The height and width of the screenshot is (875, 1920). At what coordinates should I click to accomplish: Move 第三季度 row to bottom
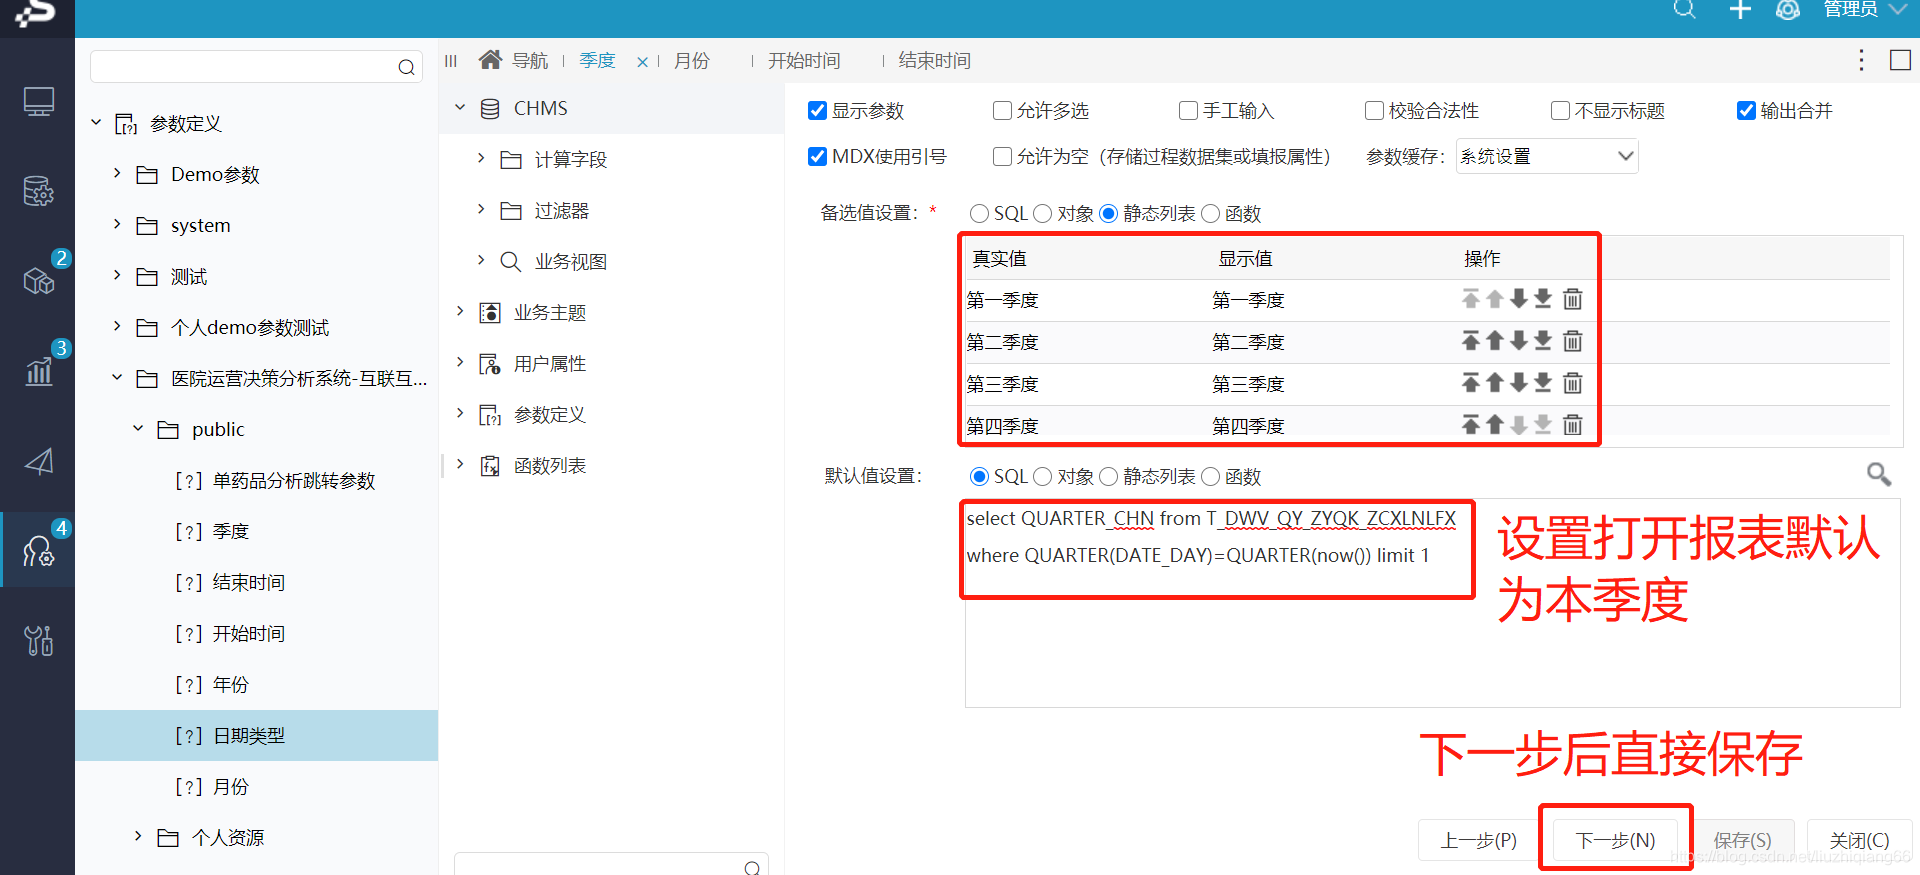[1543, 383]
